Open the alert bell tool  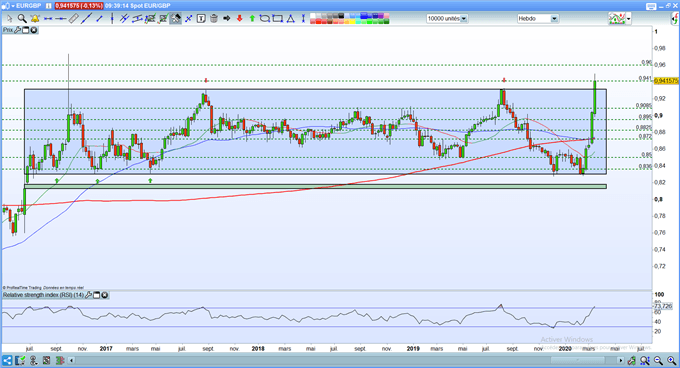click(35, 19)
